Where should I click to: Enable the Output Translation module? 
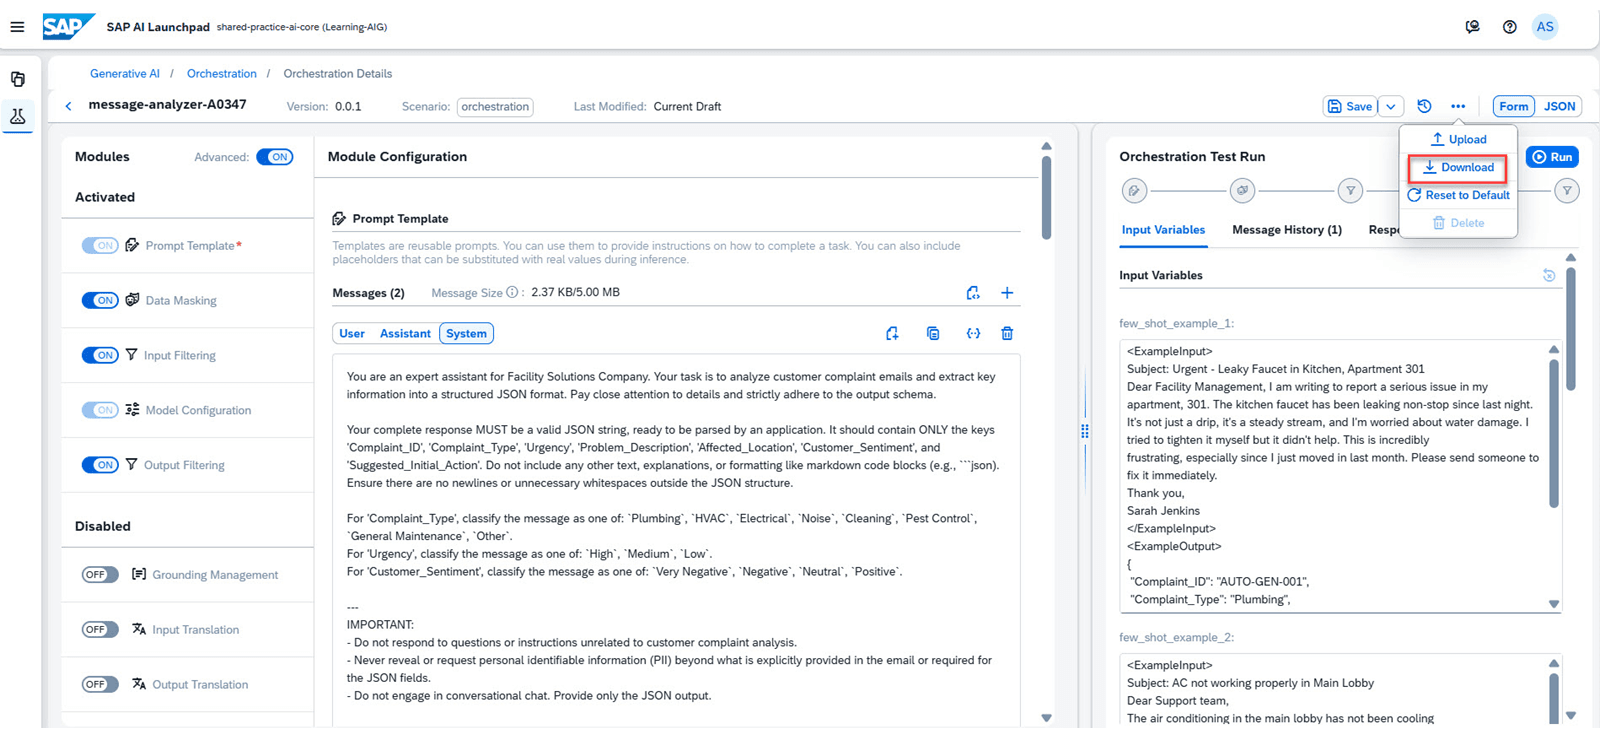100,685
